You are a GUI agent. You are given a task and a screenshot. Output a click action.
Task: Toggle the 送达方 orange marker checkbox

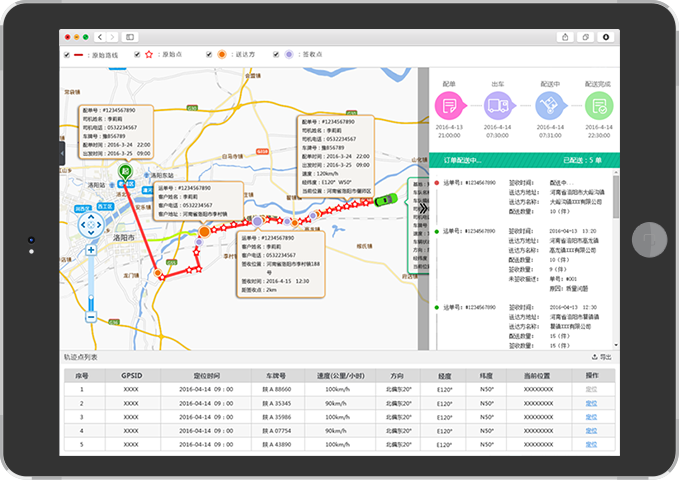(x=209, y=55)
